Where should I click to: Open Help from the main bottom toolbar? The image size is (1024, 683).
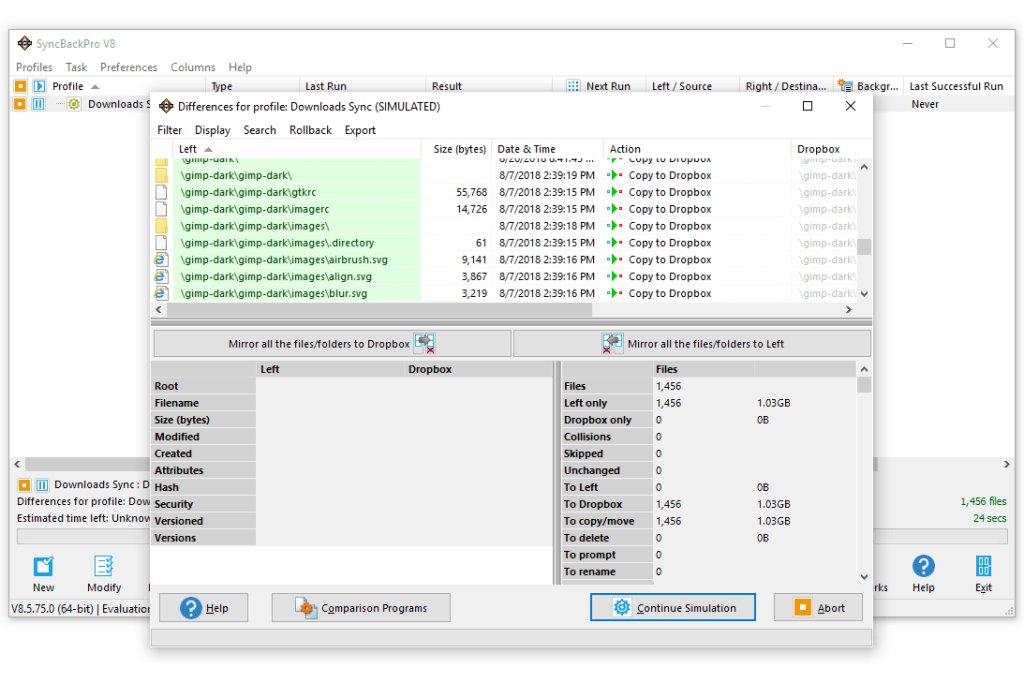923,567
